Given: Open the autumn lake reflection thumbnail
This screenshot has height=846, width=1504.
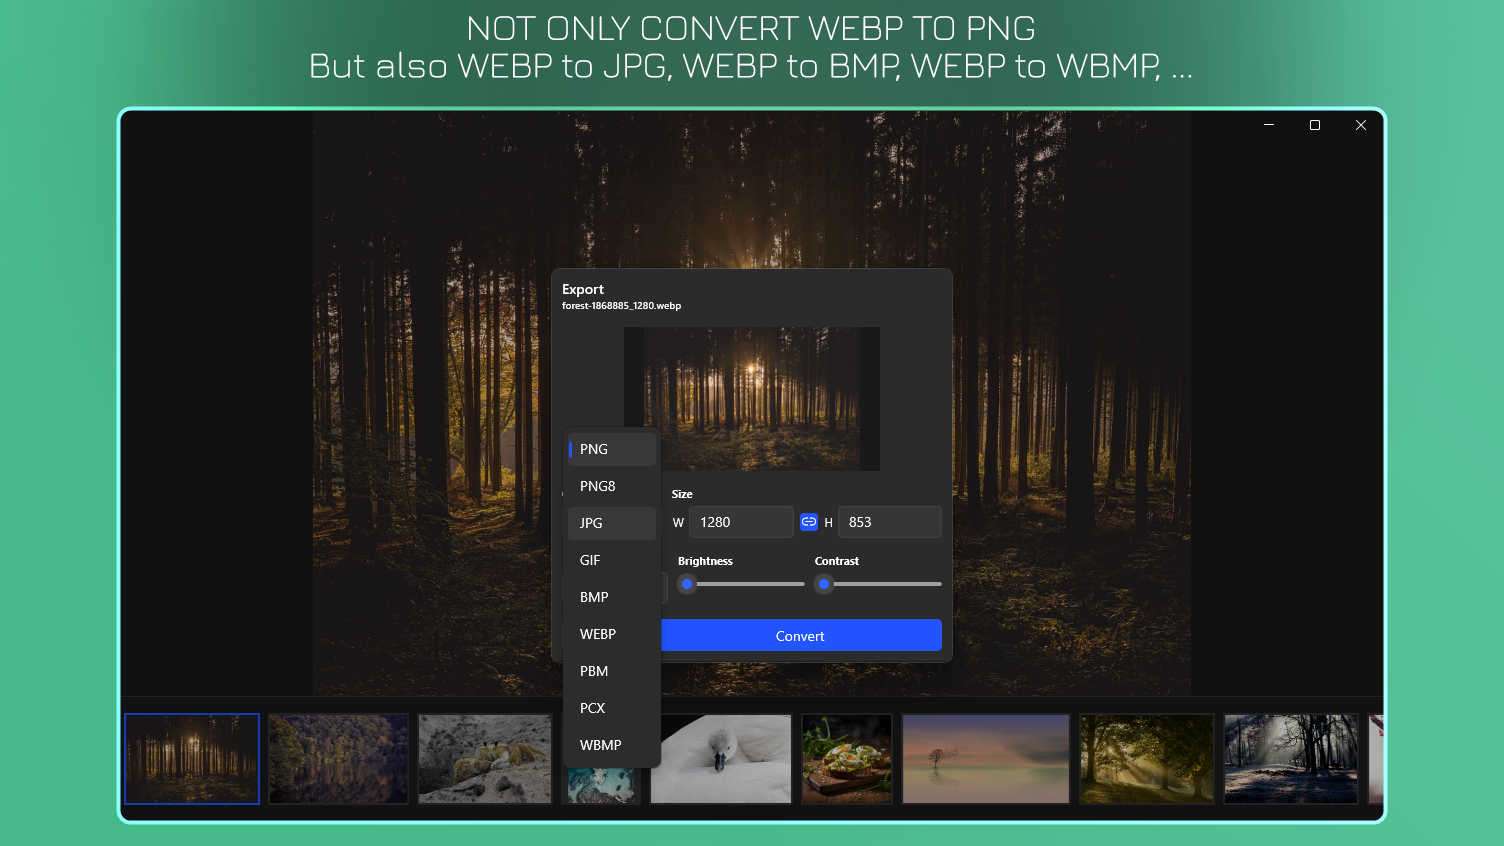Looking at the screenshot, I should pyautogui.click(x=339, y=759).
